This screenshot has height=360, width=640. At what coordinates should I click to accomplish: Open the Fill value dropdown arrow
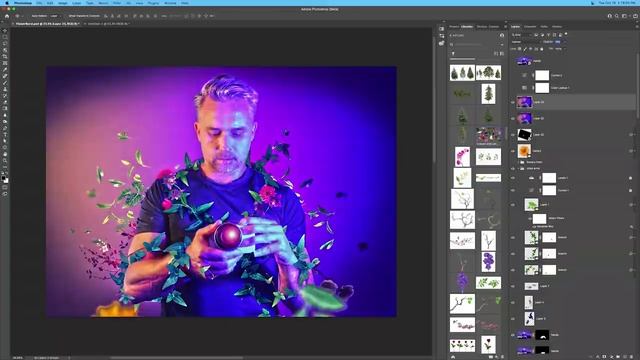click(564, 49)
